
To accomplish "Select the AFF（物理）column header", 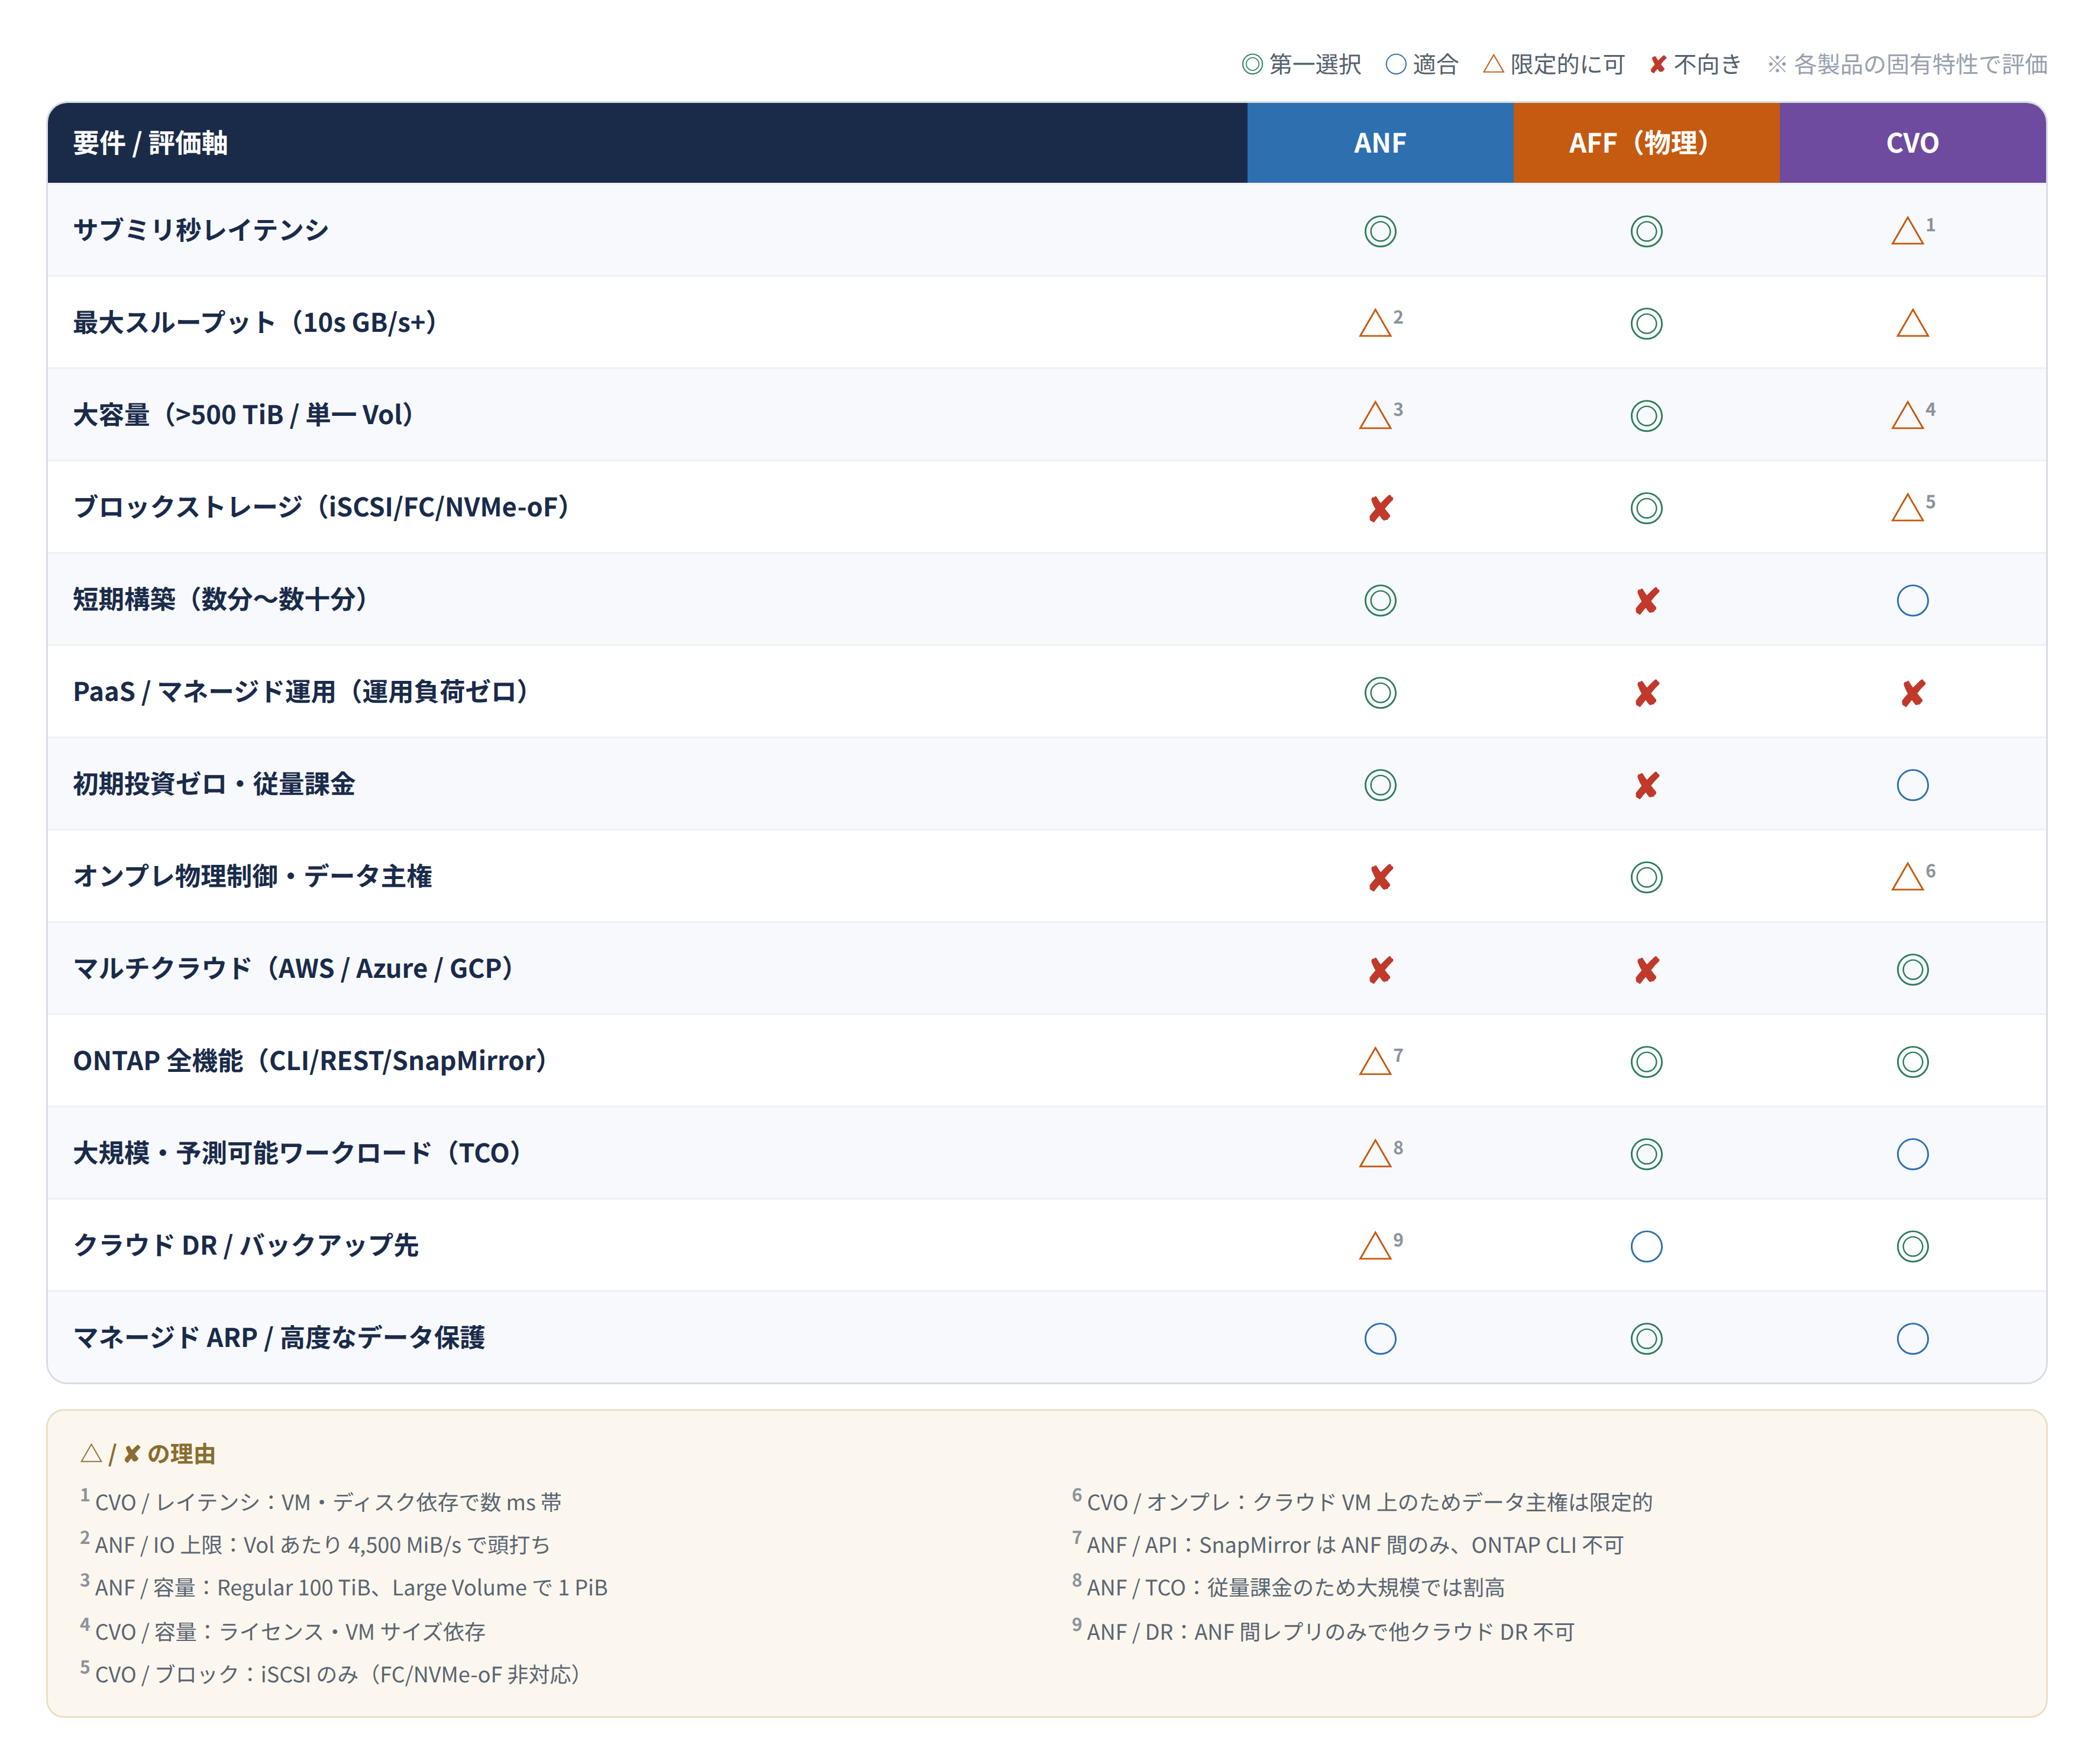I will click(1646, 143).
